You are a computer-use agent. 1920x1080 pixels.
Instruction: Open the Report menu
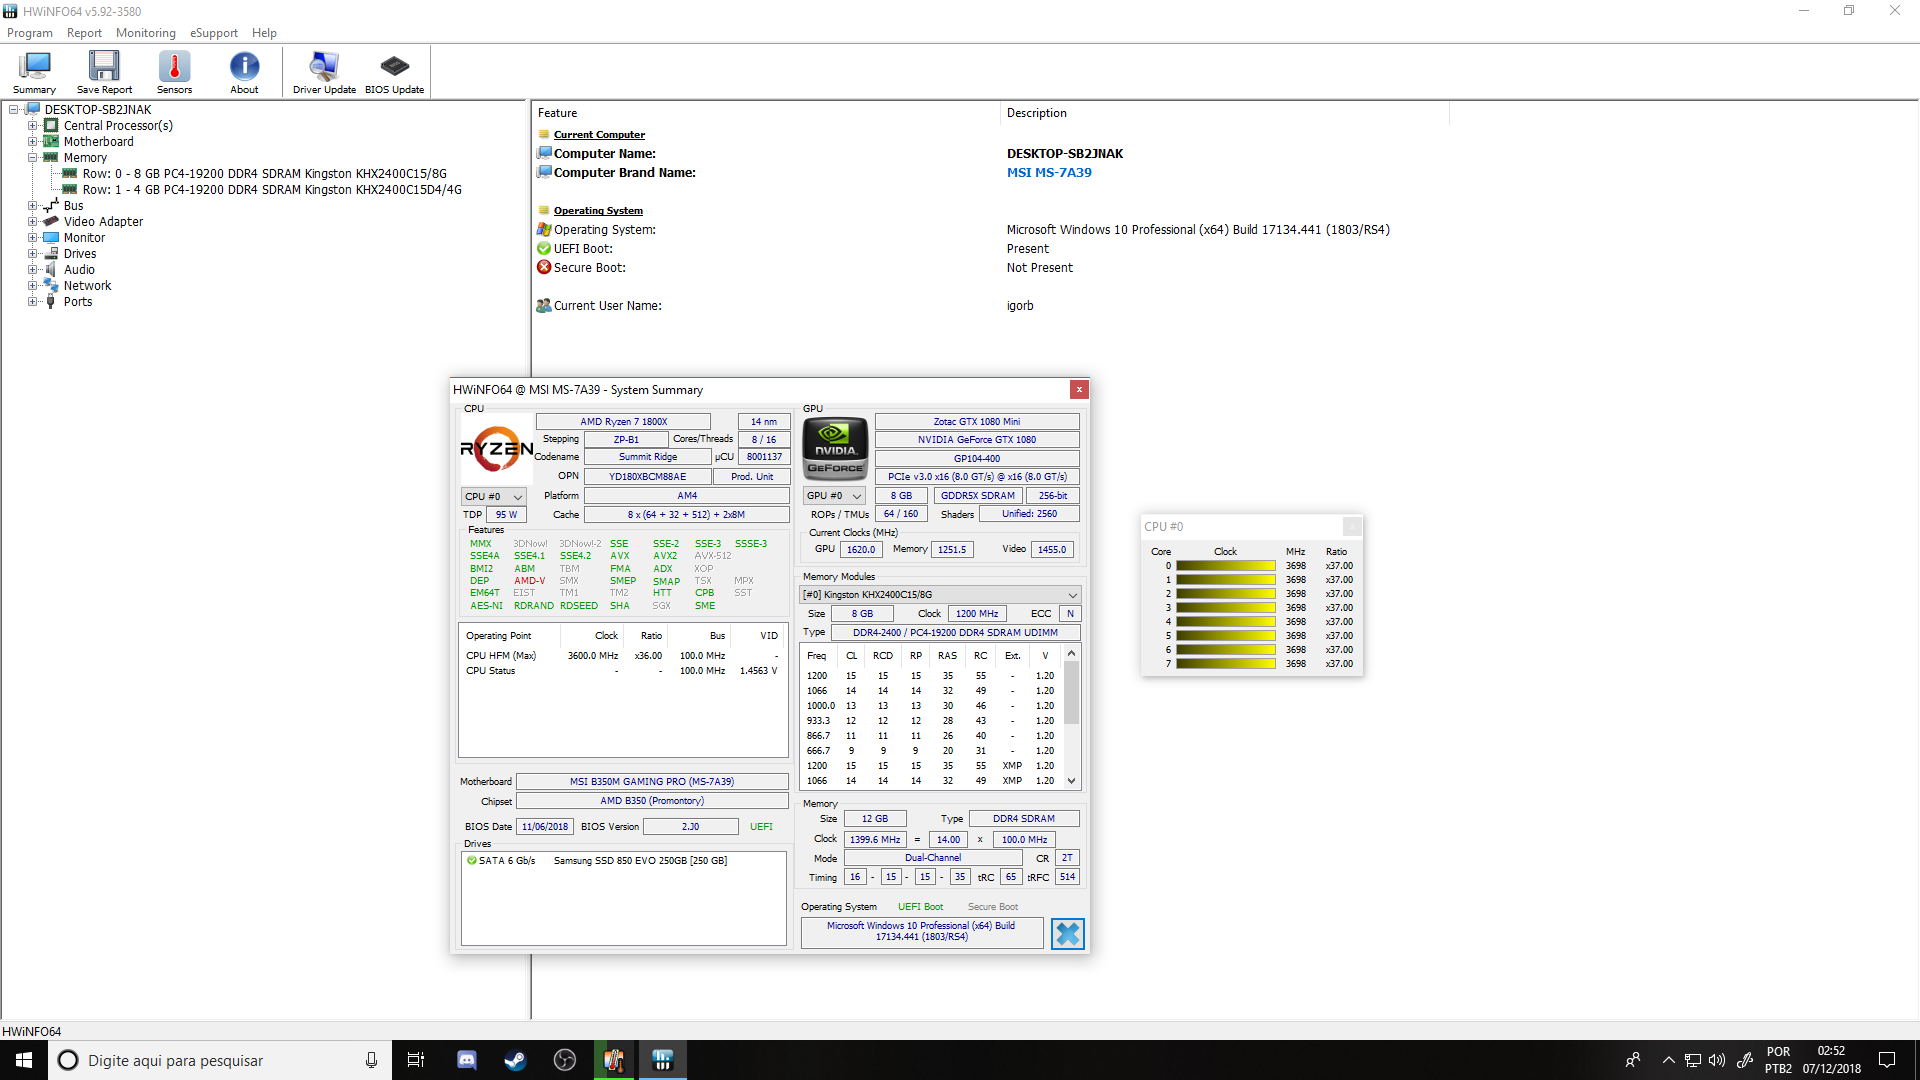pos(84,33)
